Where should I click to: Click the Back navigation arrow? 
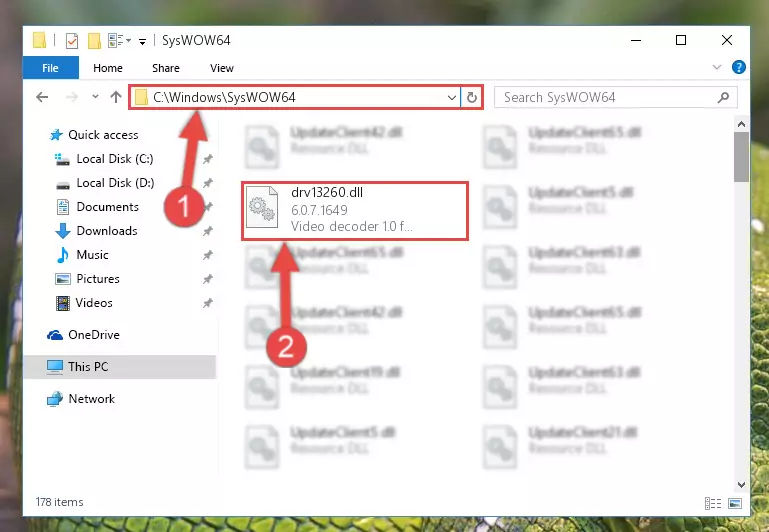coord(42,97)
